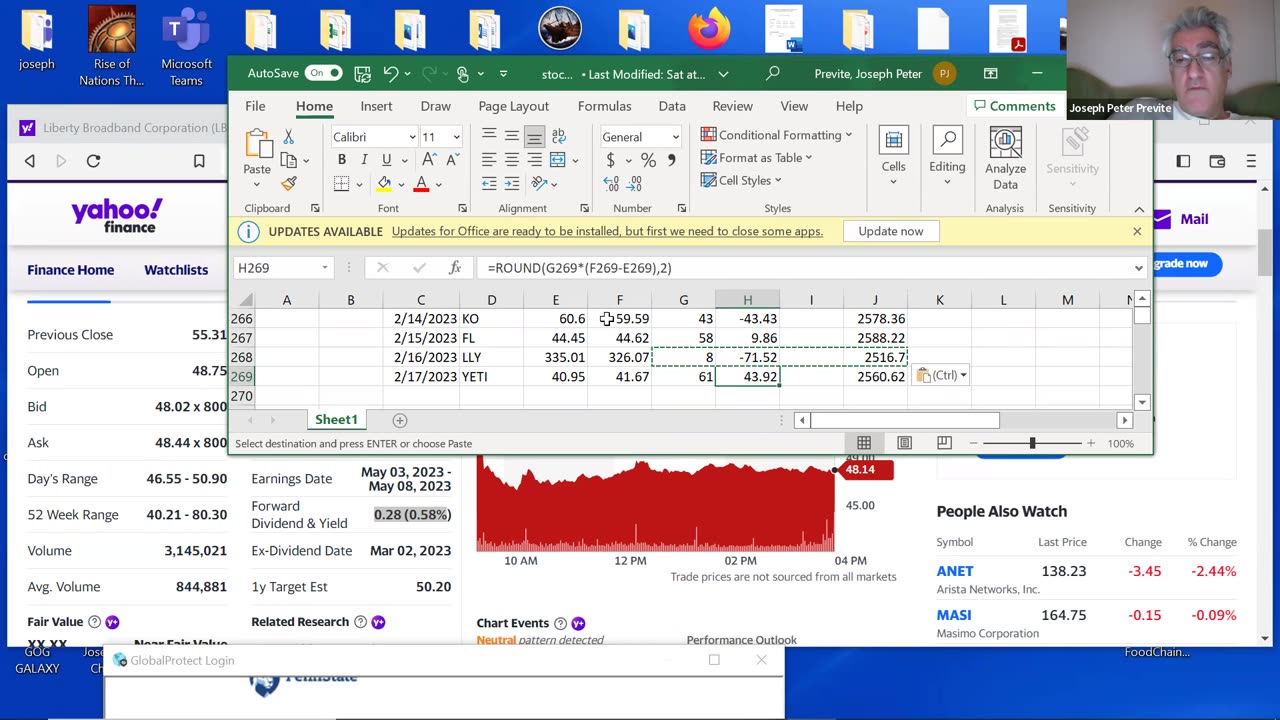1280x720 pixels.
Task: Click the Borders grid icon
Action: [x=342, y=183]
